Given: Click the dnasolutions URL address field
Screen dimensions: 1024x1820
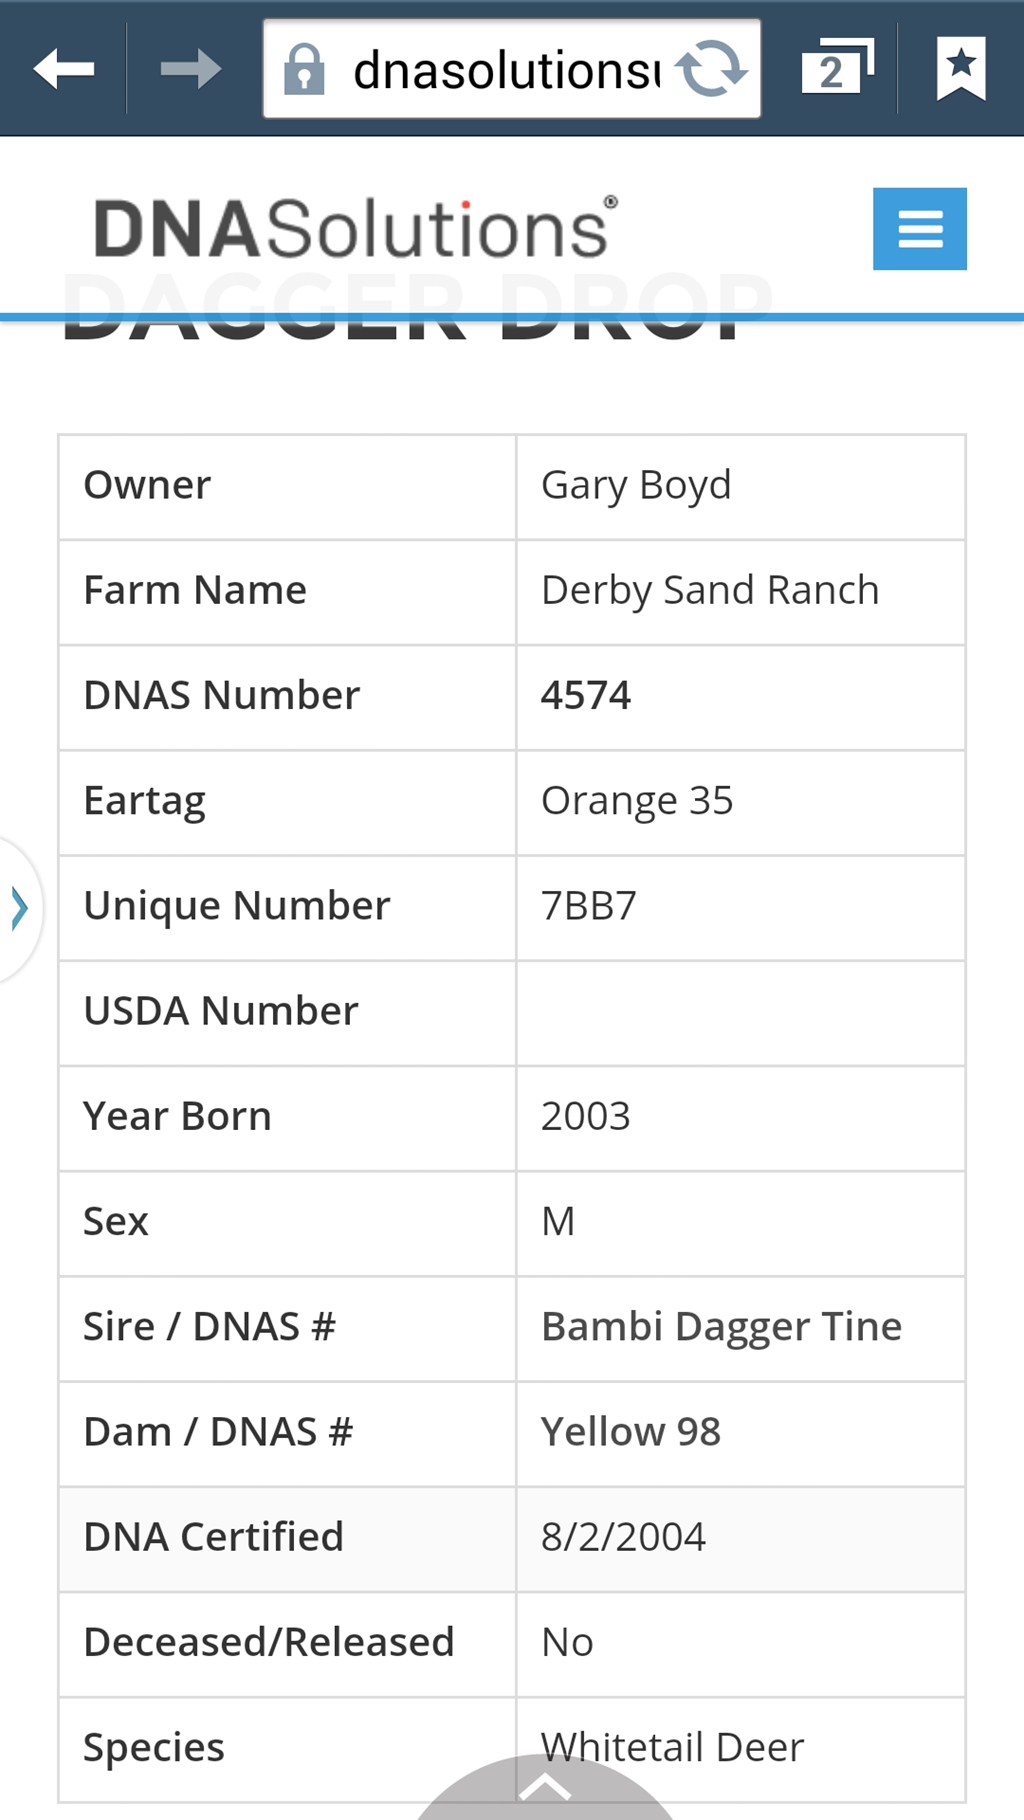Looking at the screenshot, I should [x=508, y=70].
